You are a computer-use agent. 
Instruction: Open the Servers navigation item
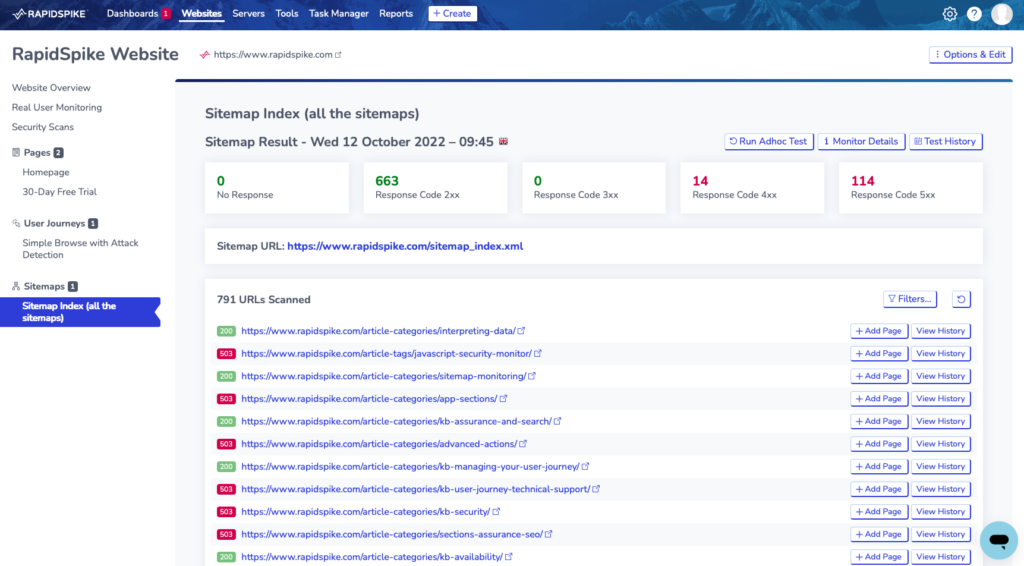click(x=248, y=14)
